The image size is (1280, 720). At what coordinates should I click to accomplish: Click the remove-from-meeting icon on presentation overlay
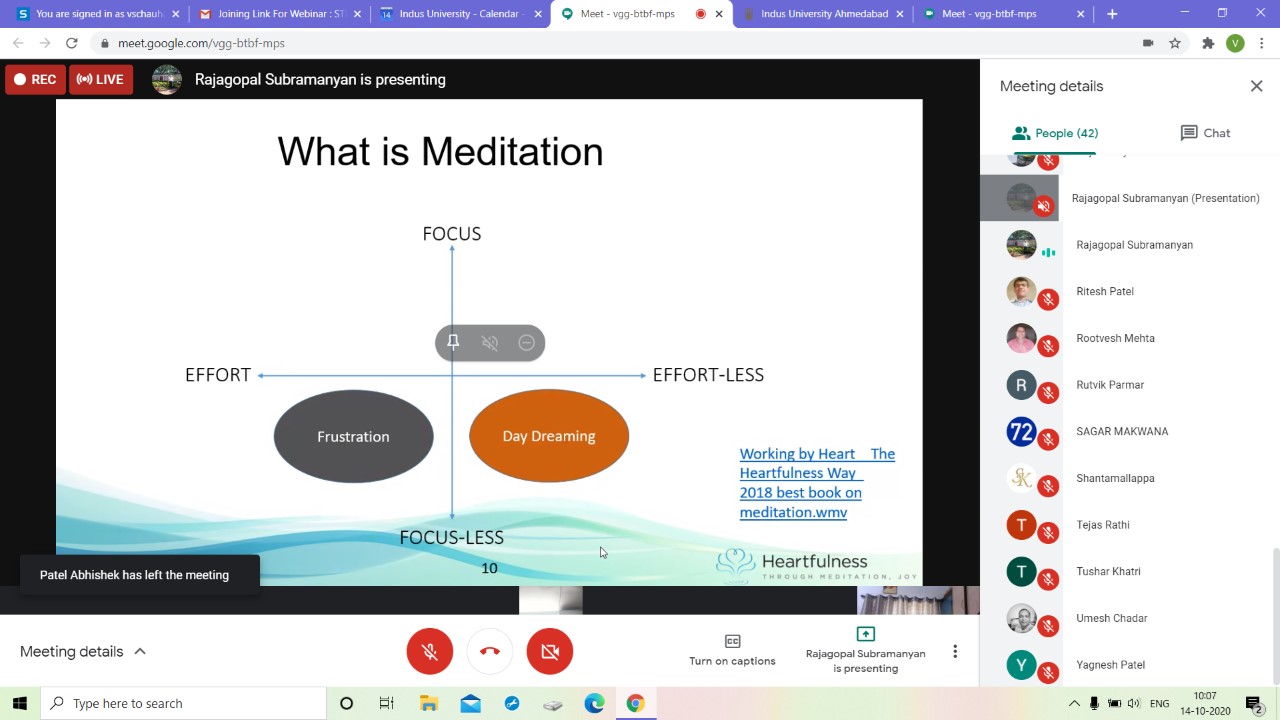tap(527, 342)
